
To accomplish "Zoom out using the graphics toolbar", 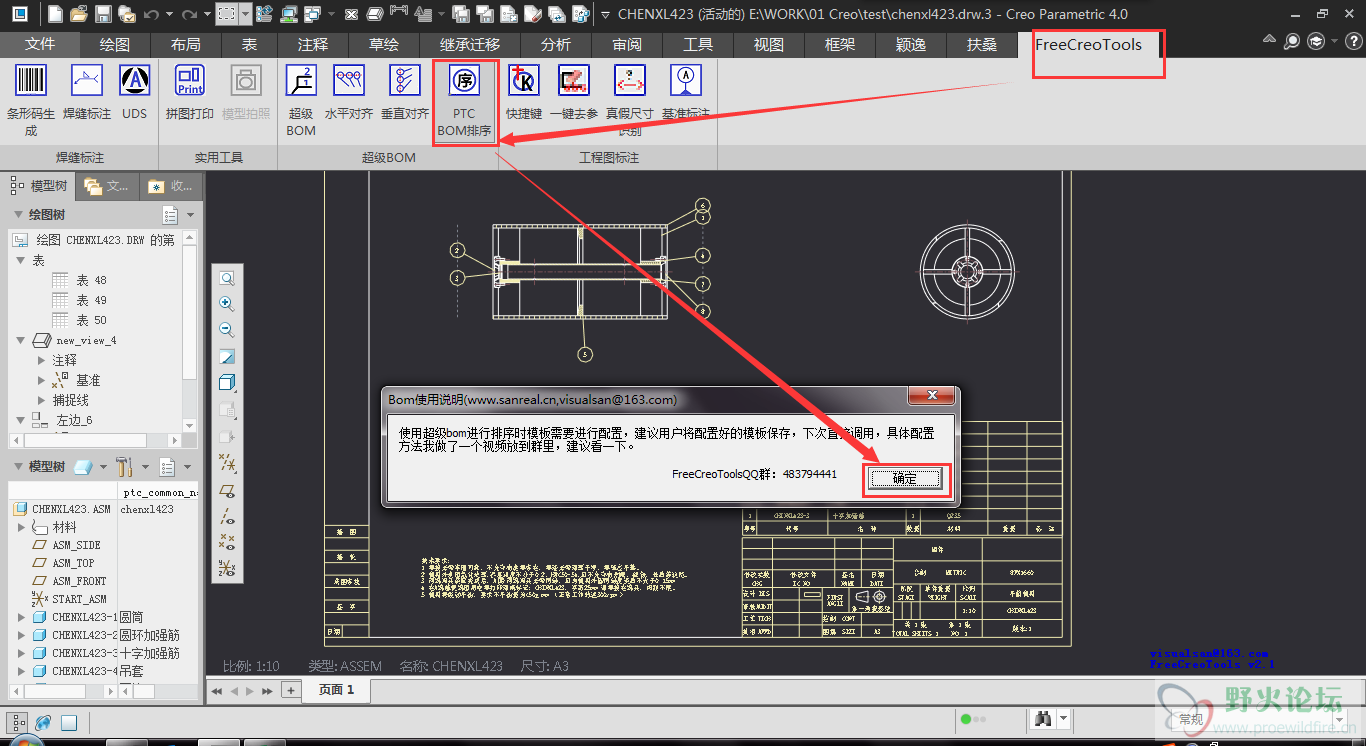I will (x=227, y=330).
